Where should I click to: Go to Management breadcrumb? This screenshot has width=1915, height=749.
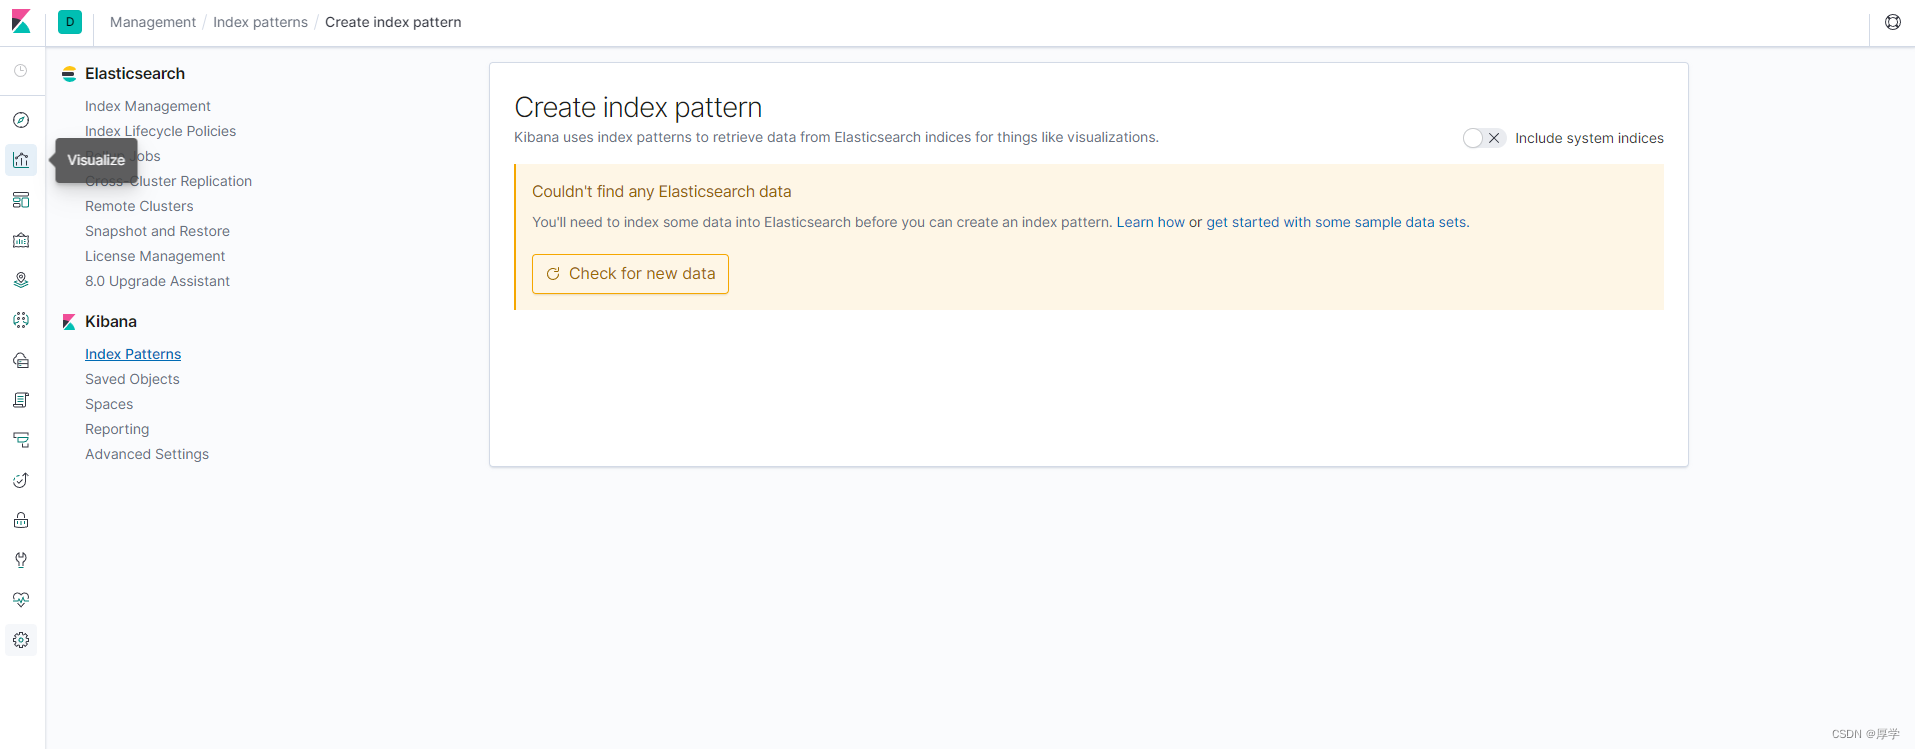[153, 22]
